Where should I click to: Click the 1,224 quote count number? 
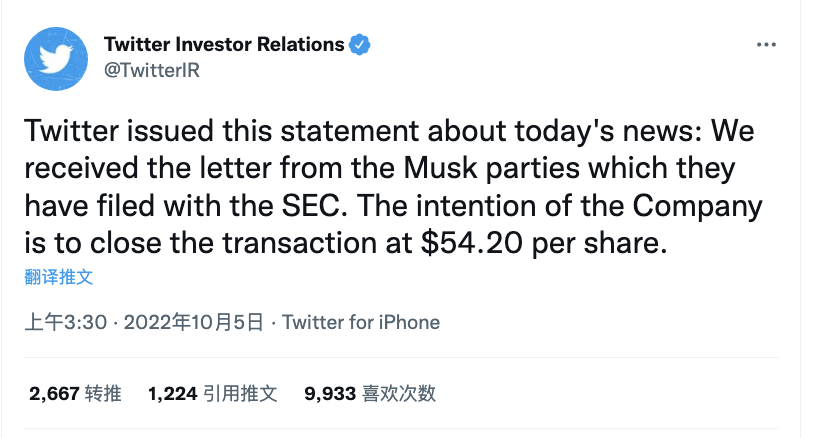(x=173, y=394)
